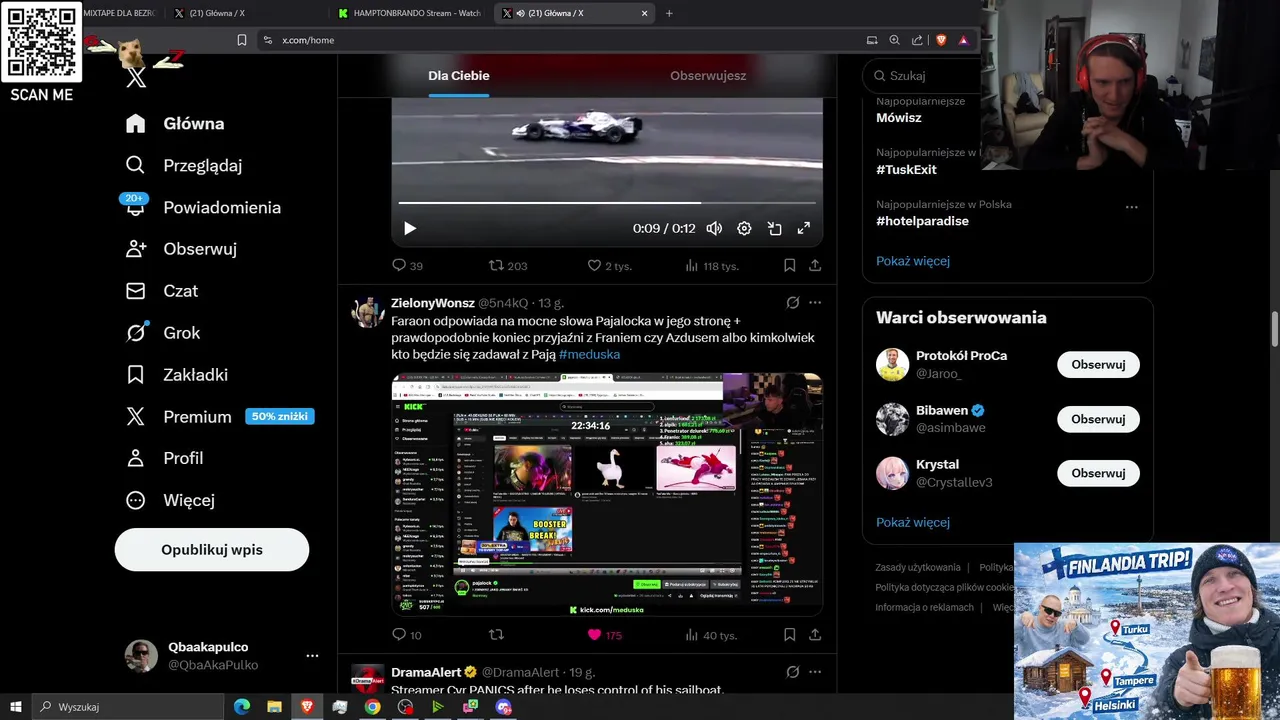
Task: Go to Obserwuj in the left sidebar
Action: (181, 249)
